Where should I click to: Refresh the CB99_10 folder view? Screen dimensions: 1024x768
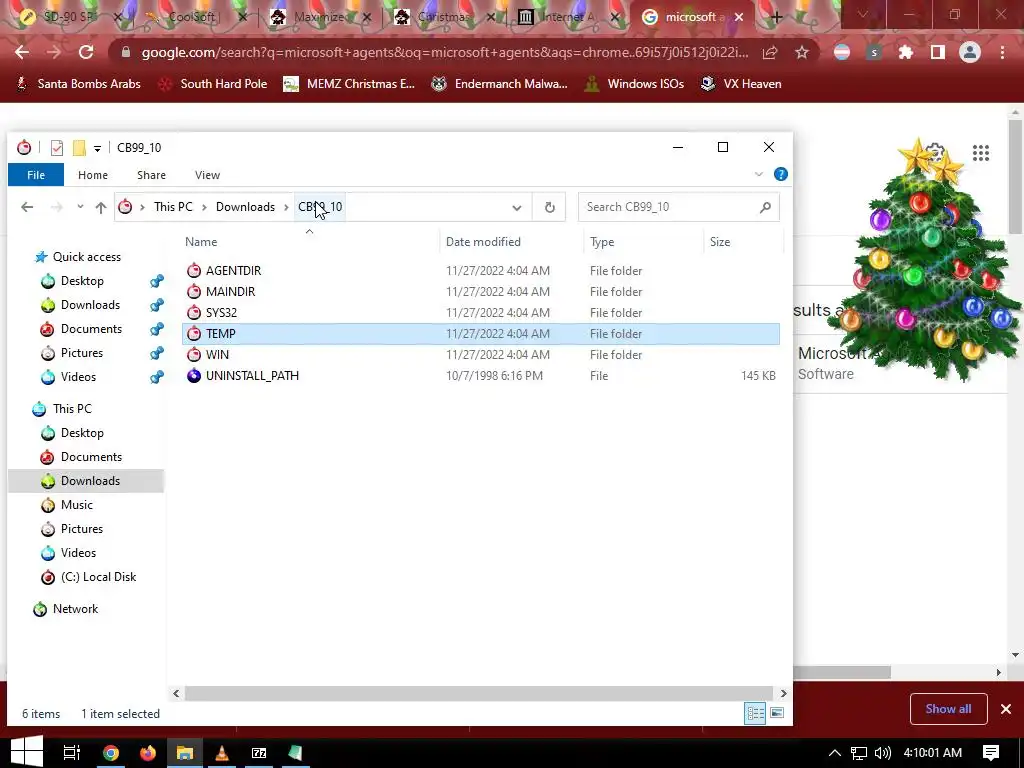click(x=549, y=208)
